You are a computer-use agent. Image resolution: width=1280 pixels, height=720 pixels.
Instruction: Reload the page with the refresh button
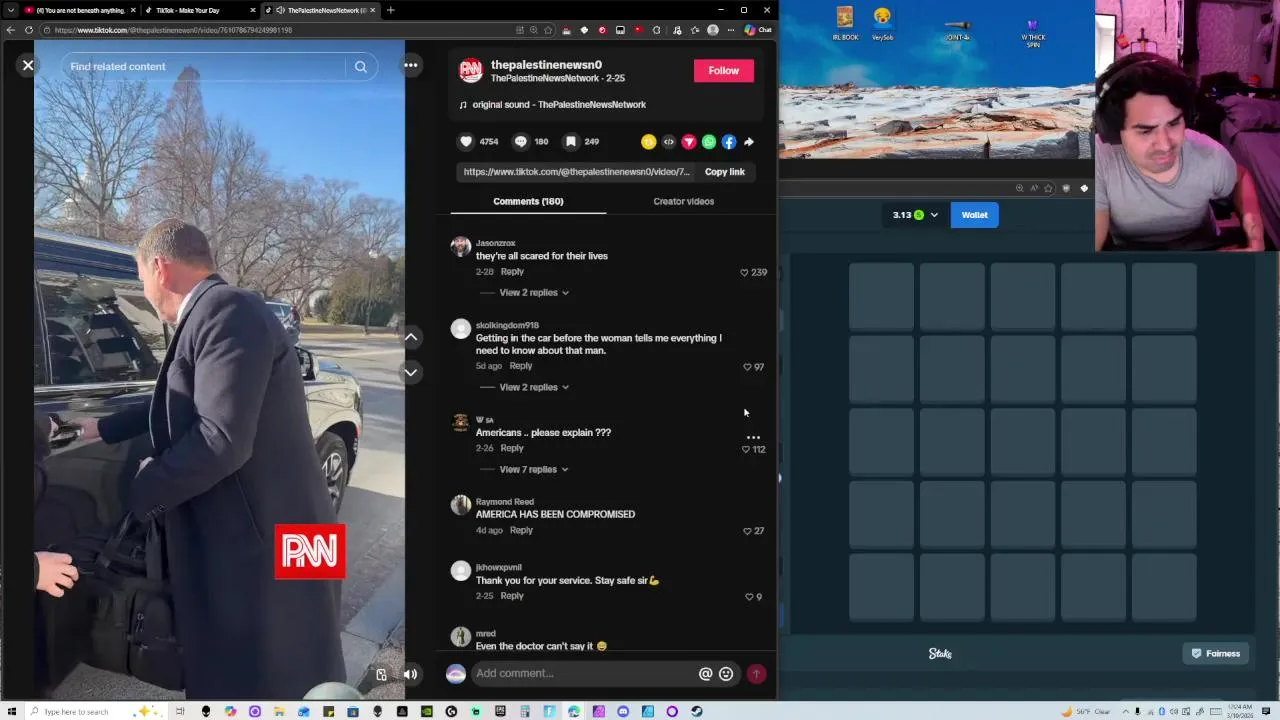tap(29, 30)
